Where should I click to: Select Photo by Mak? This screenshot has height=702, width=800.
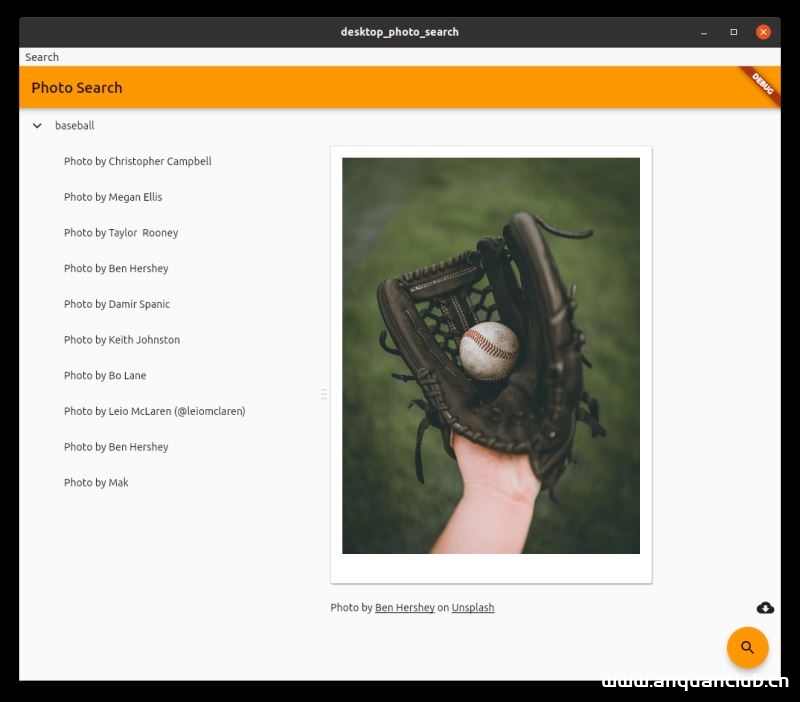click(x=96, y=482)
